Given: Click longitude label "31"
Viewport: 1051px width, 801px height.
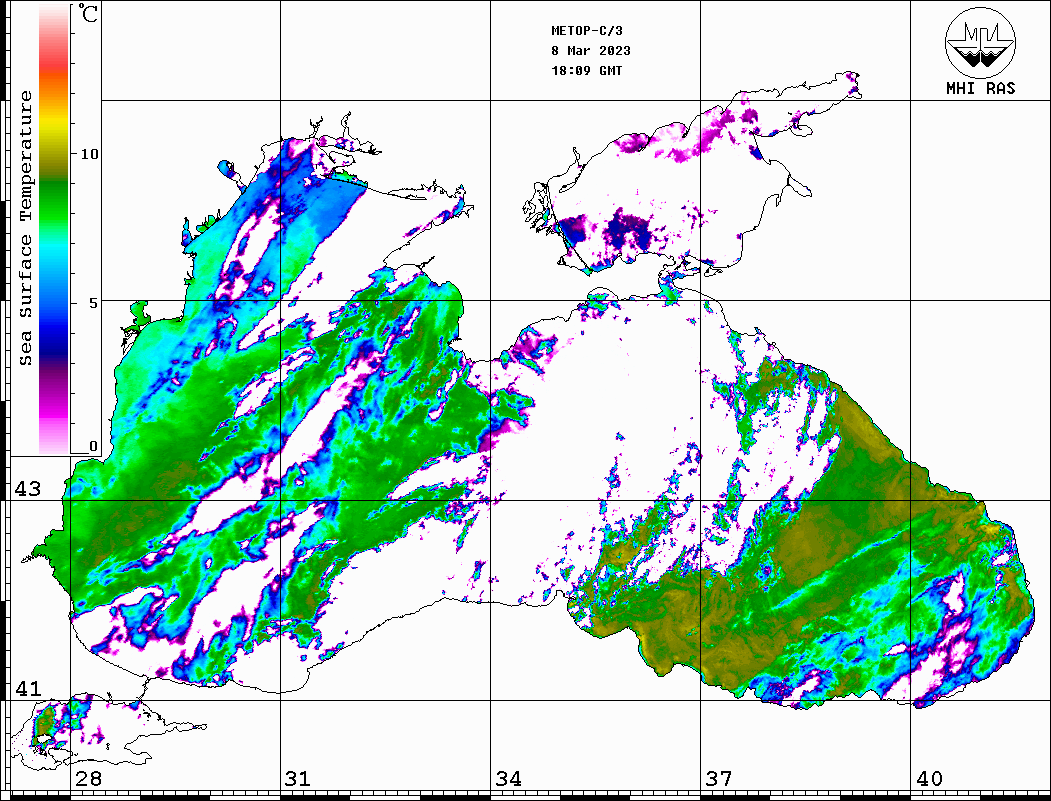Looking at the screenshot, I should click(298, 779).
